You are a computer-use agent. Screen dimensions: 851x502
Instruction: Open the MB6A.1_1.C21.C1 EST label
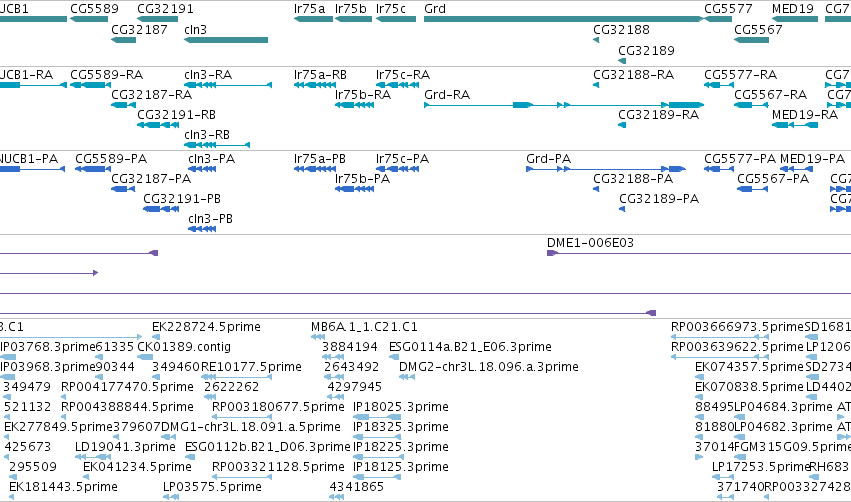(364, 327)
